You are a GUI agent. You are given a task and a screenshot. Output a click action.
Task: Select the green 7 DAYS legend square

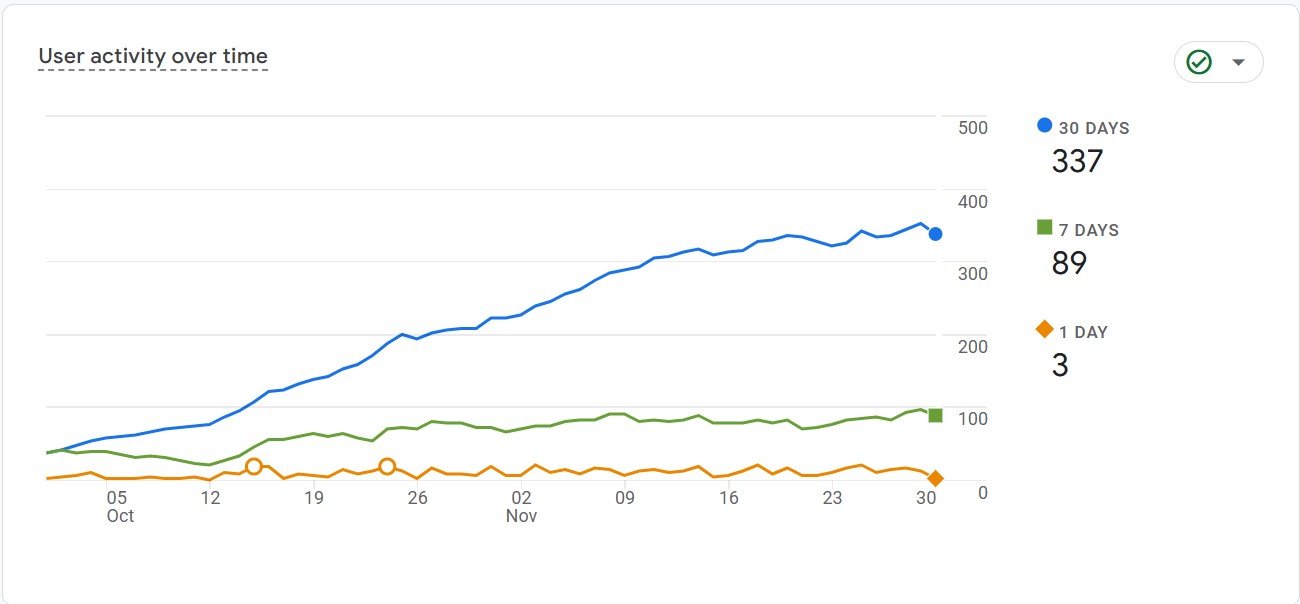coord(1043,229)
